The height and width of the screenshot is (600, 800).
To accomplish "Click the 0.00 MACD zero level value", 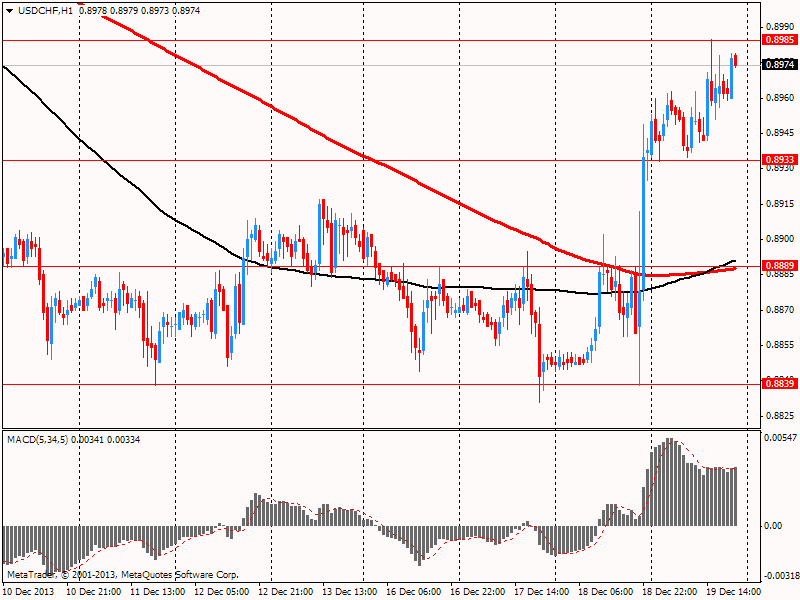I will coord(773,526).
